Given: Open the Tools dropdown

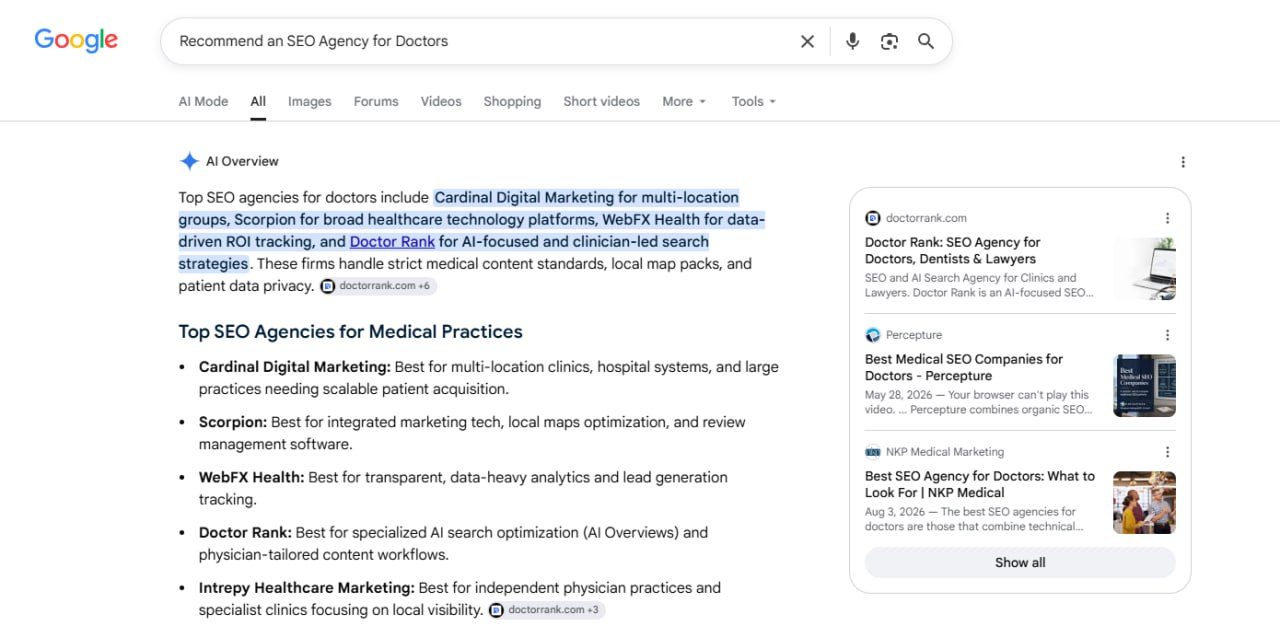Looking at the screenshot, I should (x=753, y=101).
